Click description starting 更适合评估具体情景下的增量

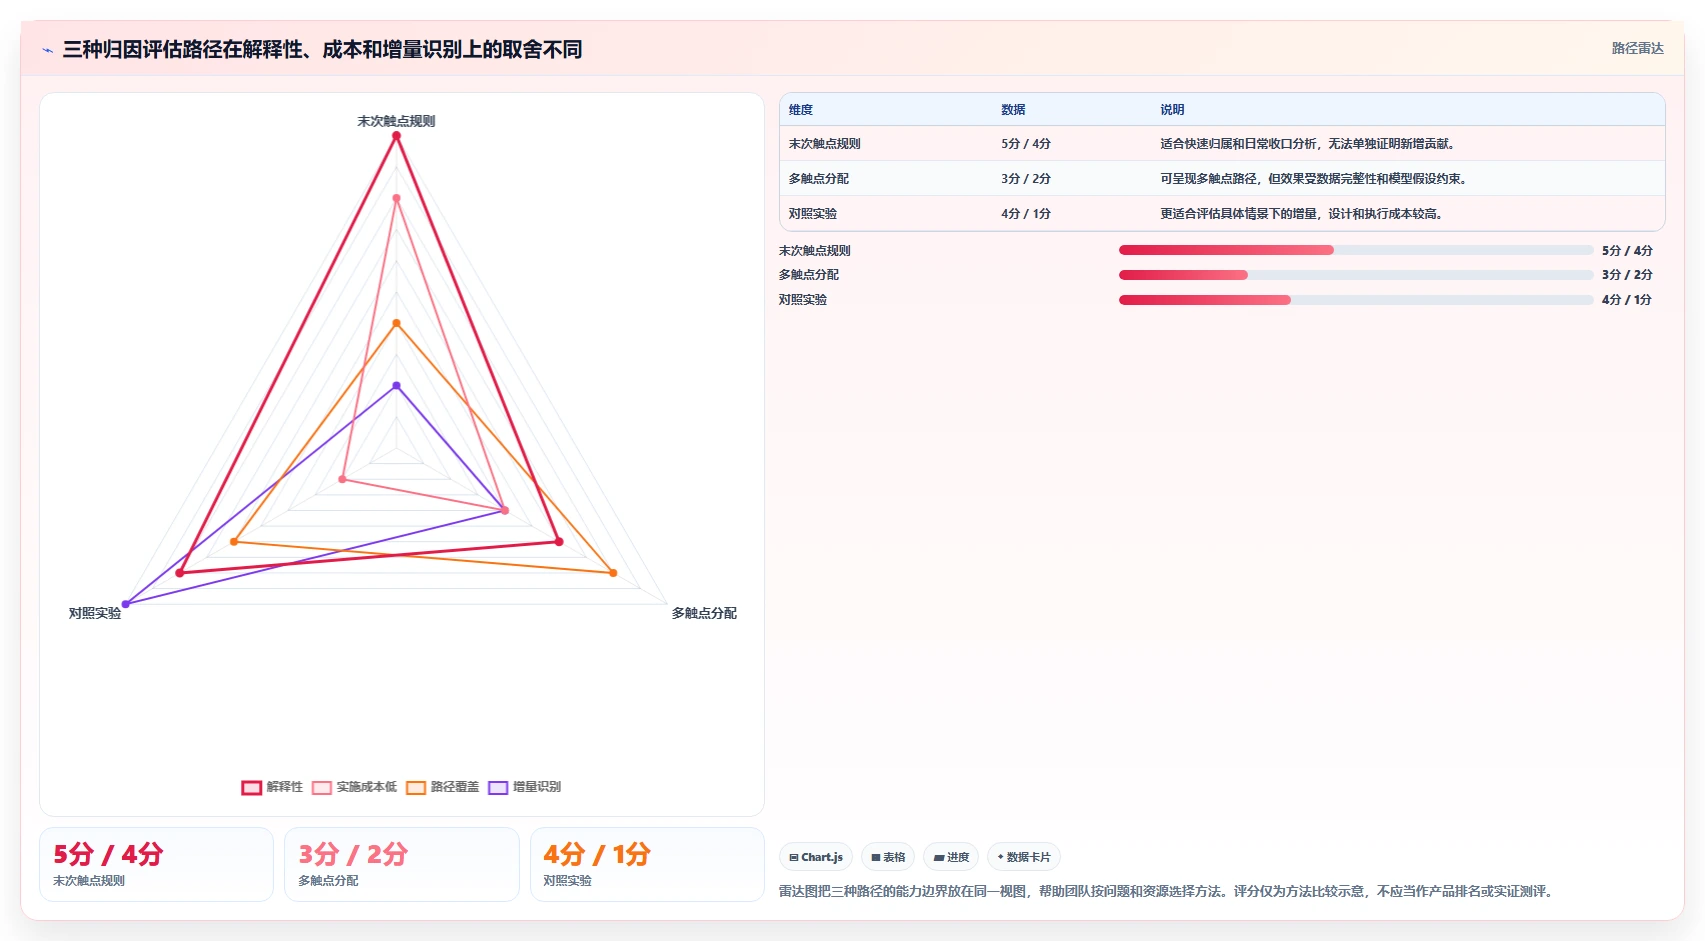[1303, 214]
